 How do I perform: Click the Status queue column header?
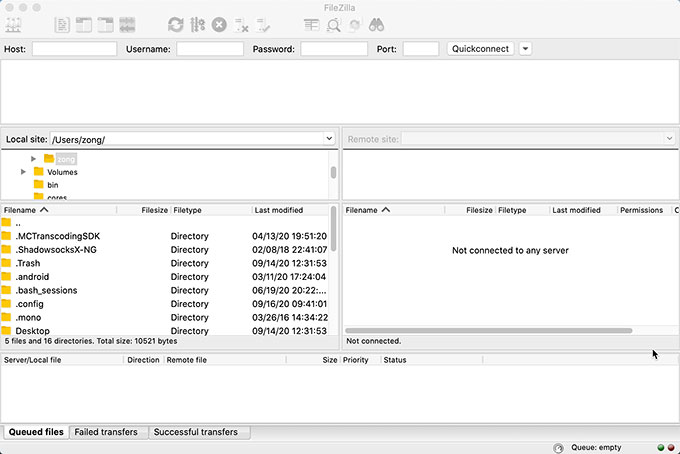(x=432, y=360)
